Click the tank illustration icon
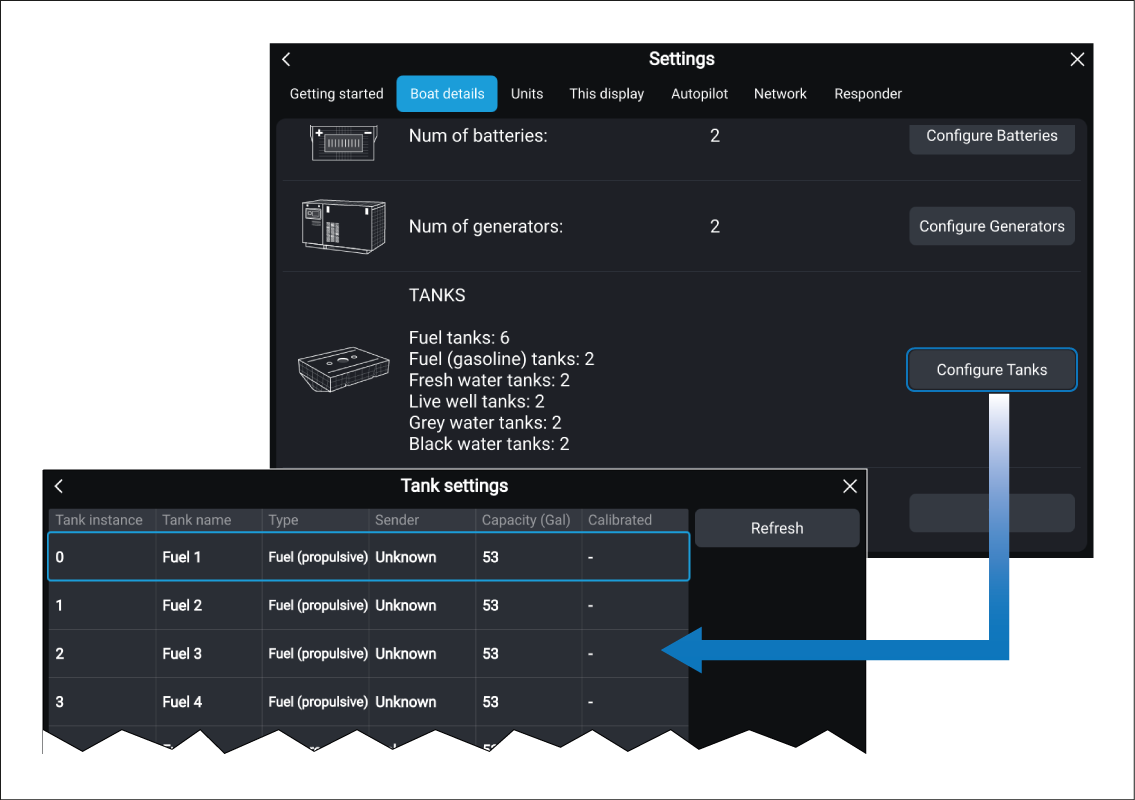 343,370
